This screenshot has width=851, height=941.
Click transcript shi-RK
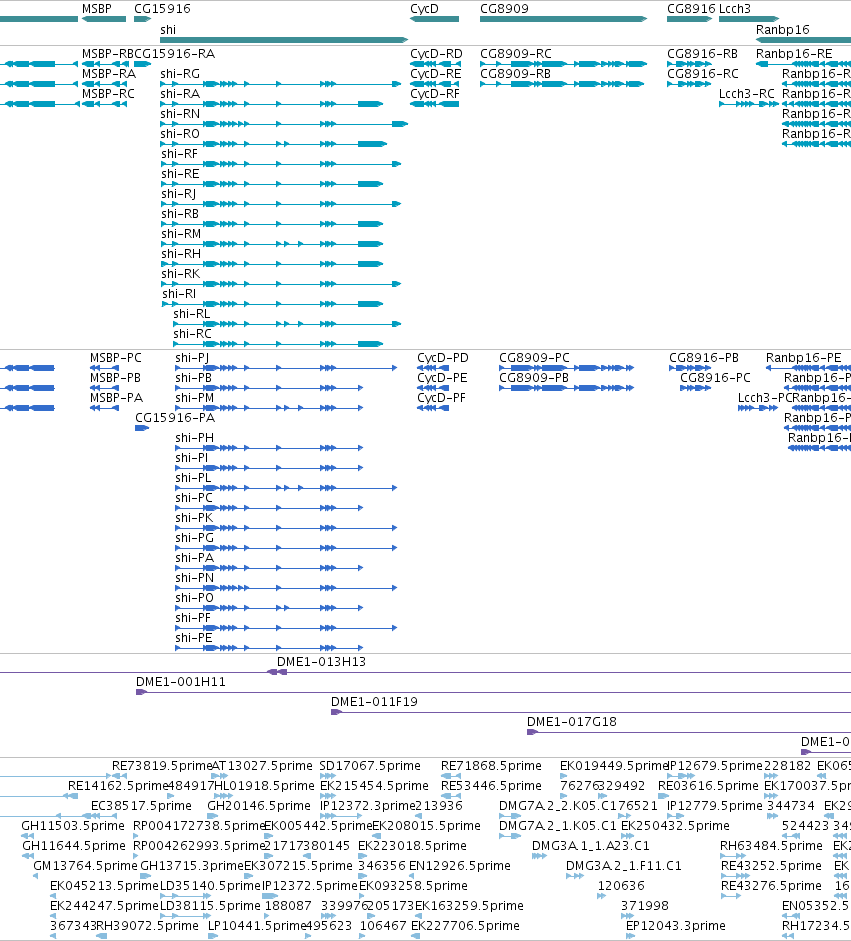(281, 284)
